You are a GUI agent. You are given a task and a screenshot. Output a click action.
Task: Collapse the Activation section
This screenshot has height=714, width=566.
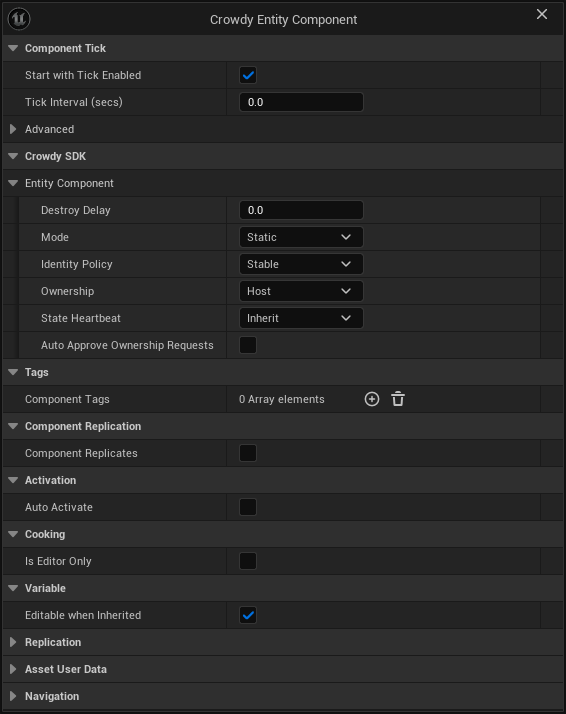click(x=13, y=480)
